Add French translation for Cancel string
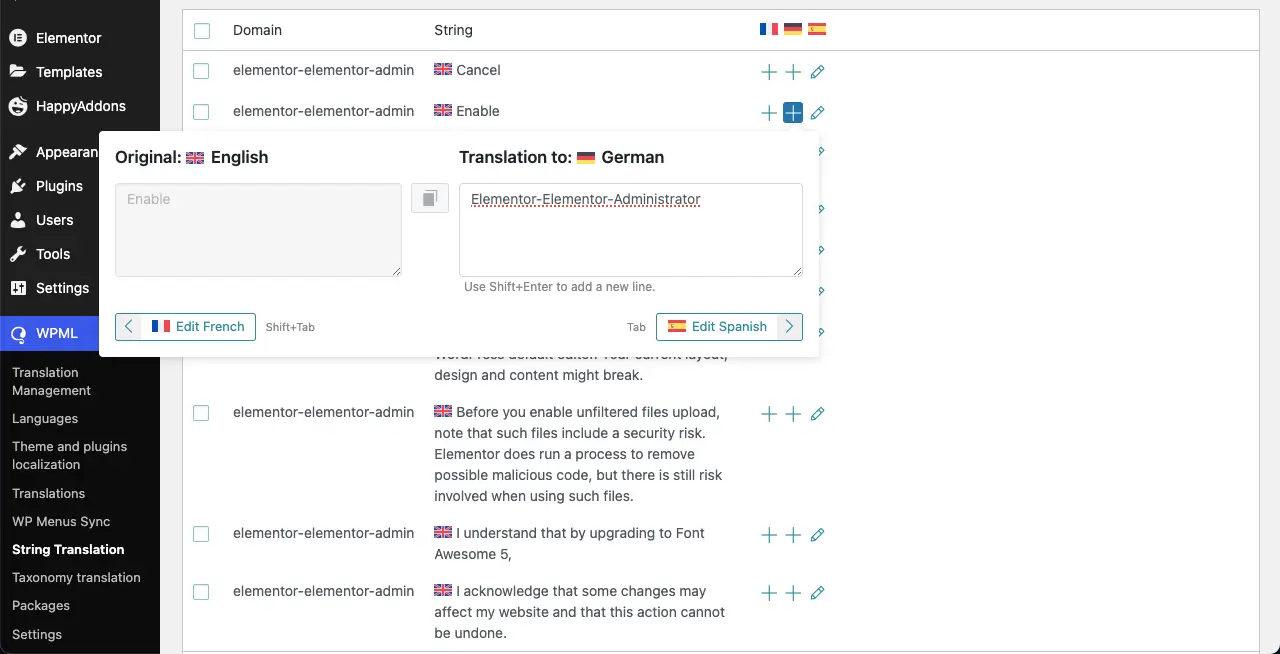 coord(769,72)
